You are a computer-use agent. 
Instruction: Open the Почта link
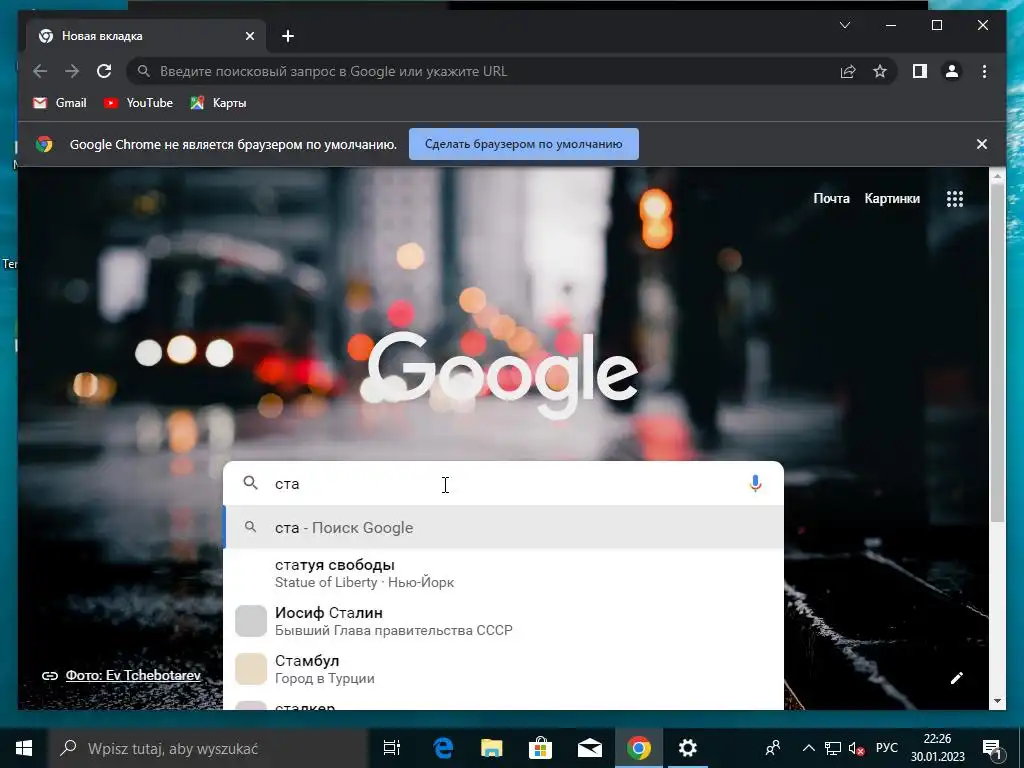(x=831, y=199)
